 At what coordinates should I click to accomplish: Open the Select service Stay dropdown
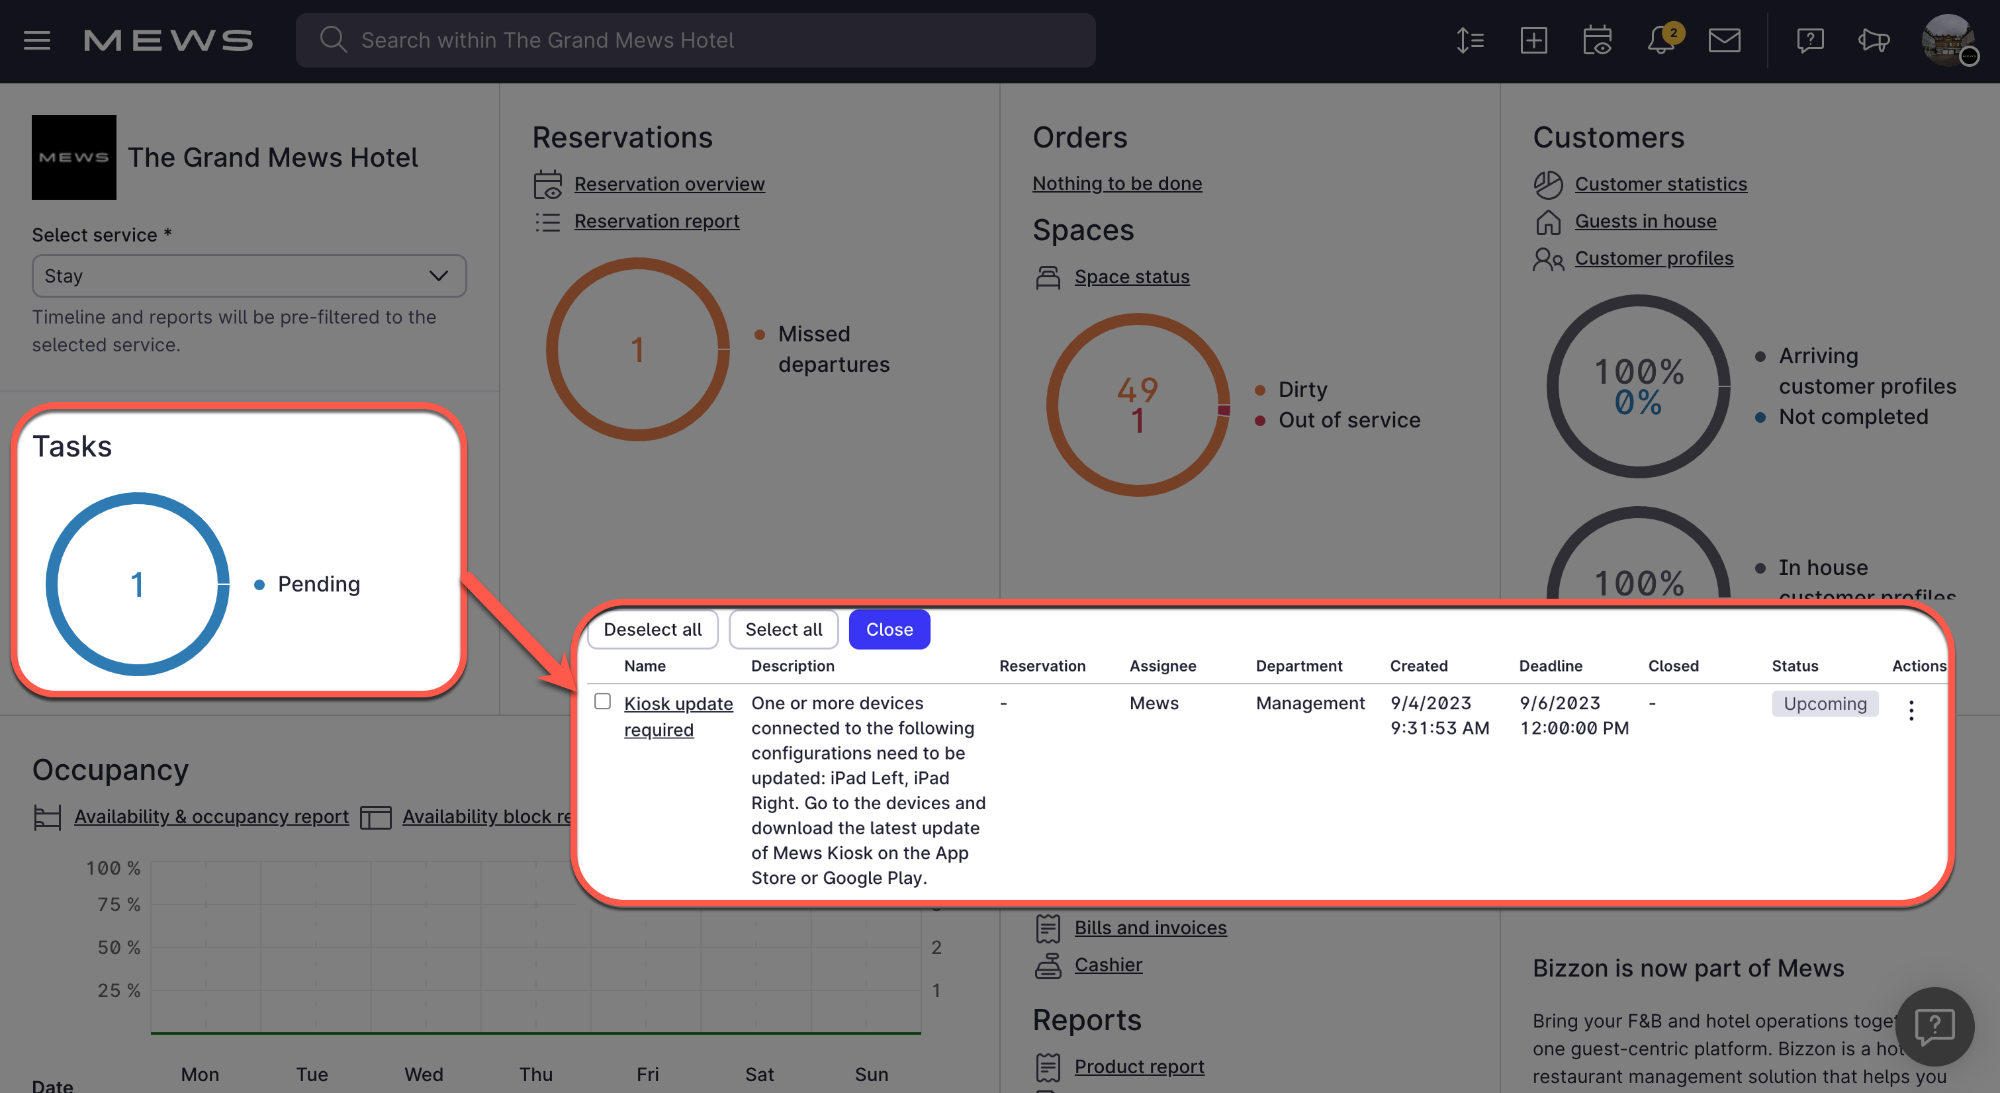249,276
